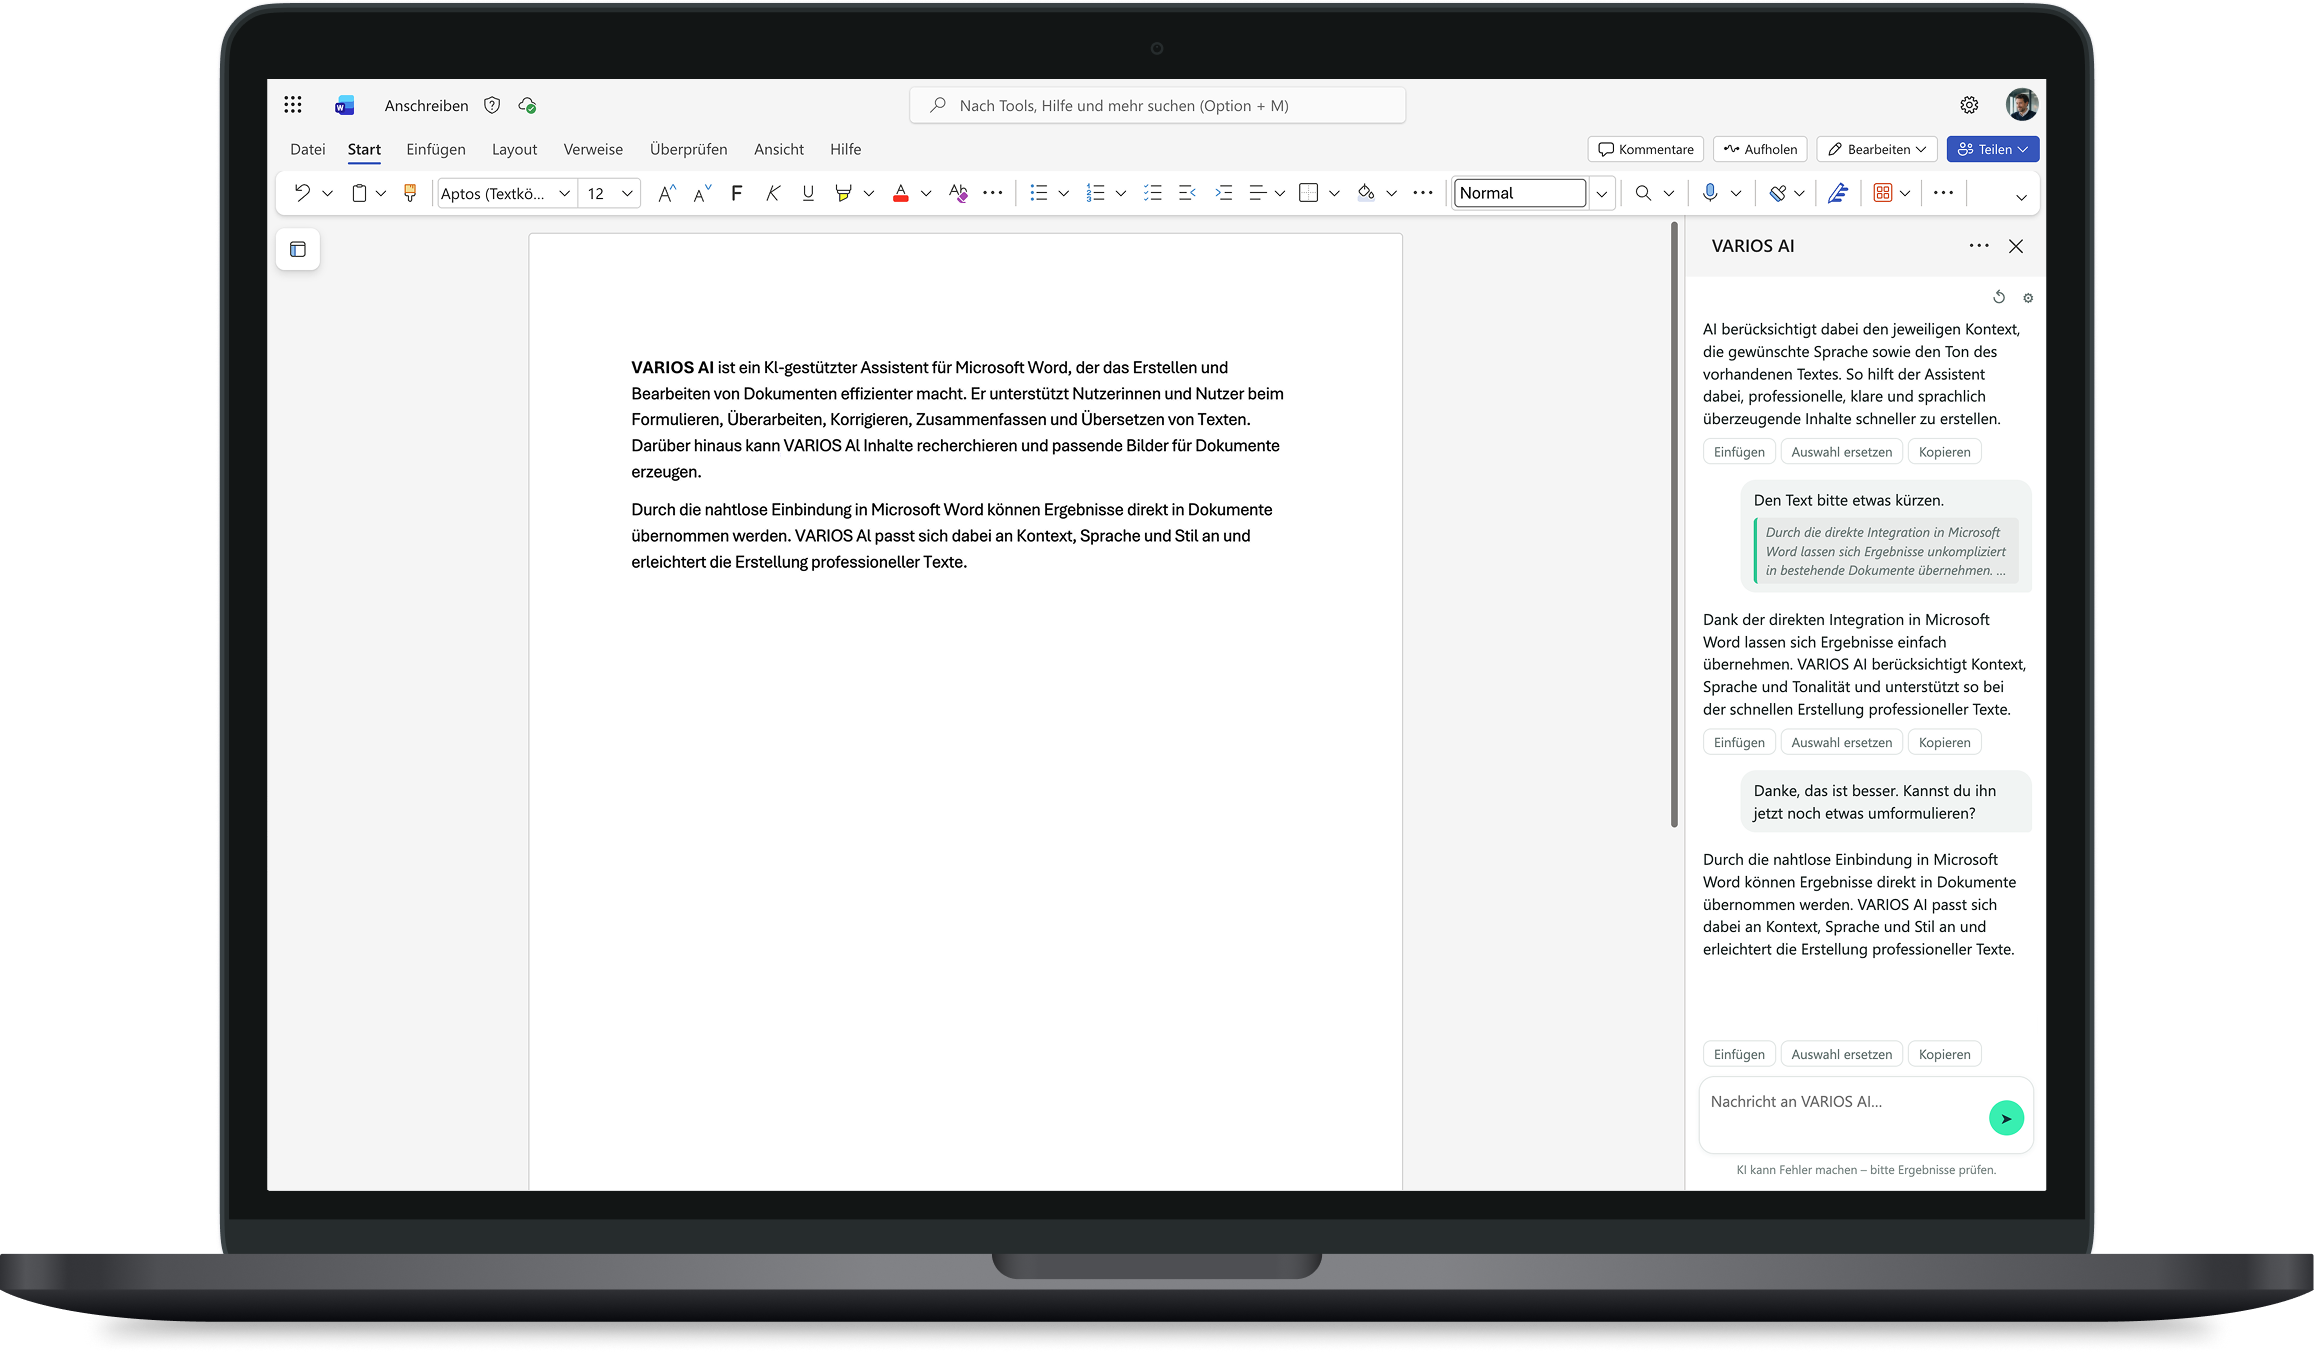This screenshot has height=1354, width=2315.
Task: Switch to the Einfügen tab
Action: pos(436,149)
